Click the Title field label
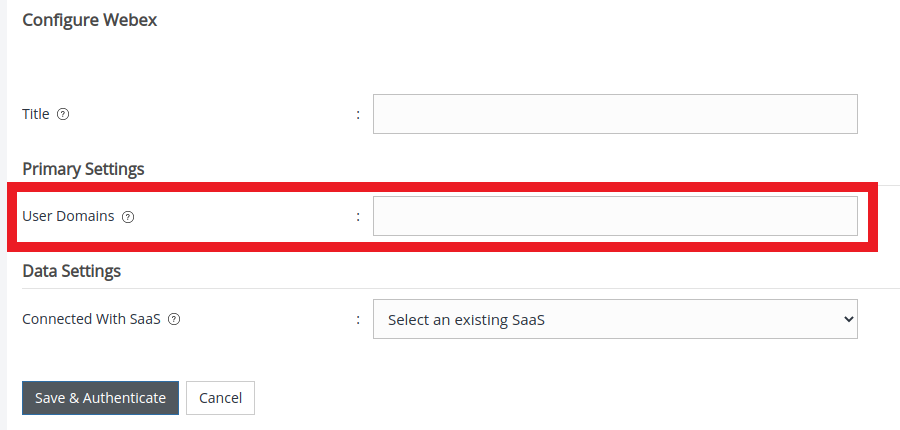This screenshot has width=900, height=430. 36,114
